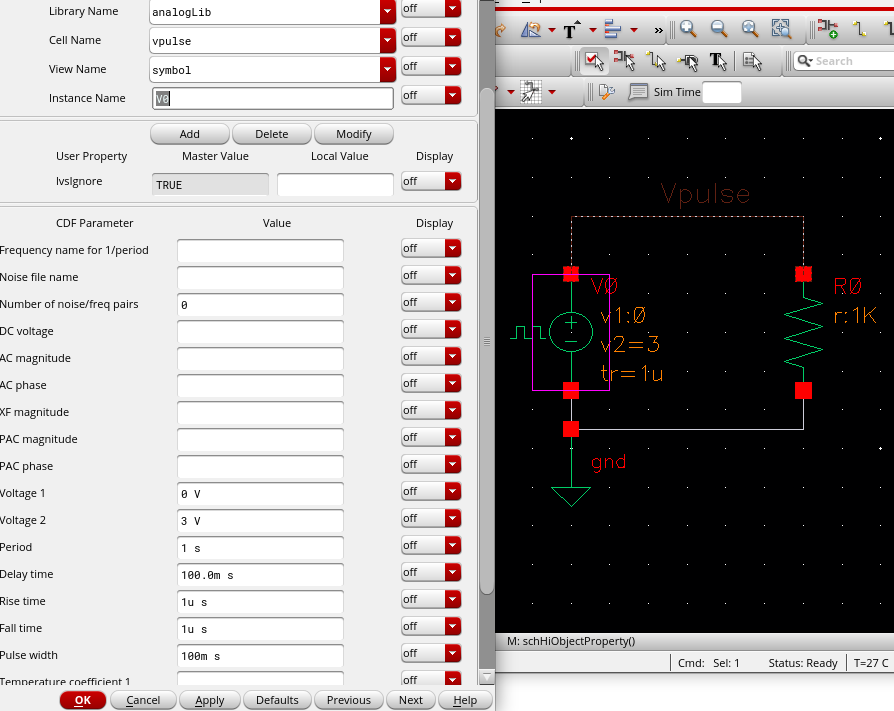Toggle the text label selection filter icon
This screenshot has width=894, height=711.
point(718,60)
